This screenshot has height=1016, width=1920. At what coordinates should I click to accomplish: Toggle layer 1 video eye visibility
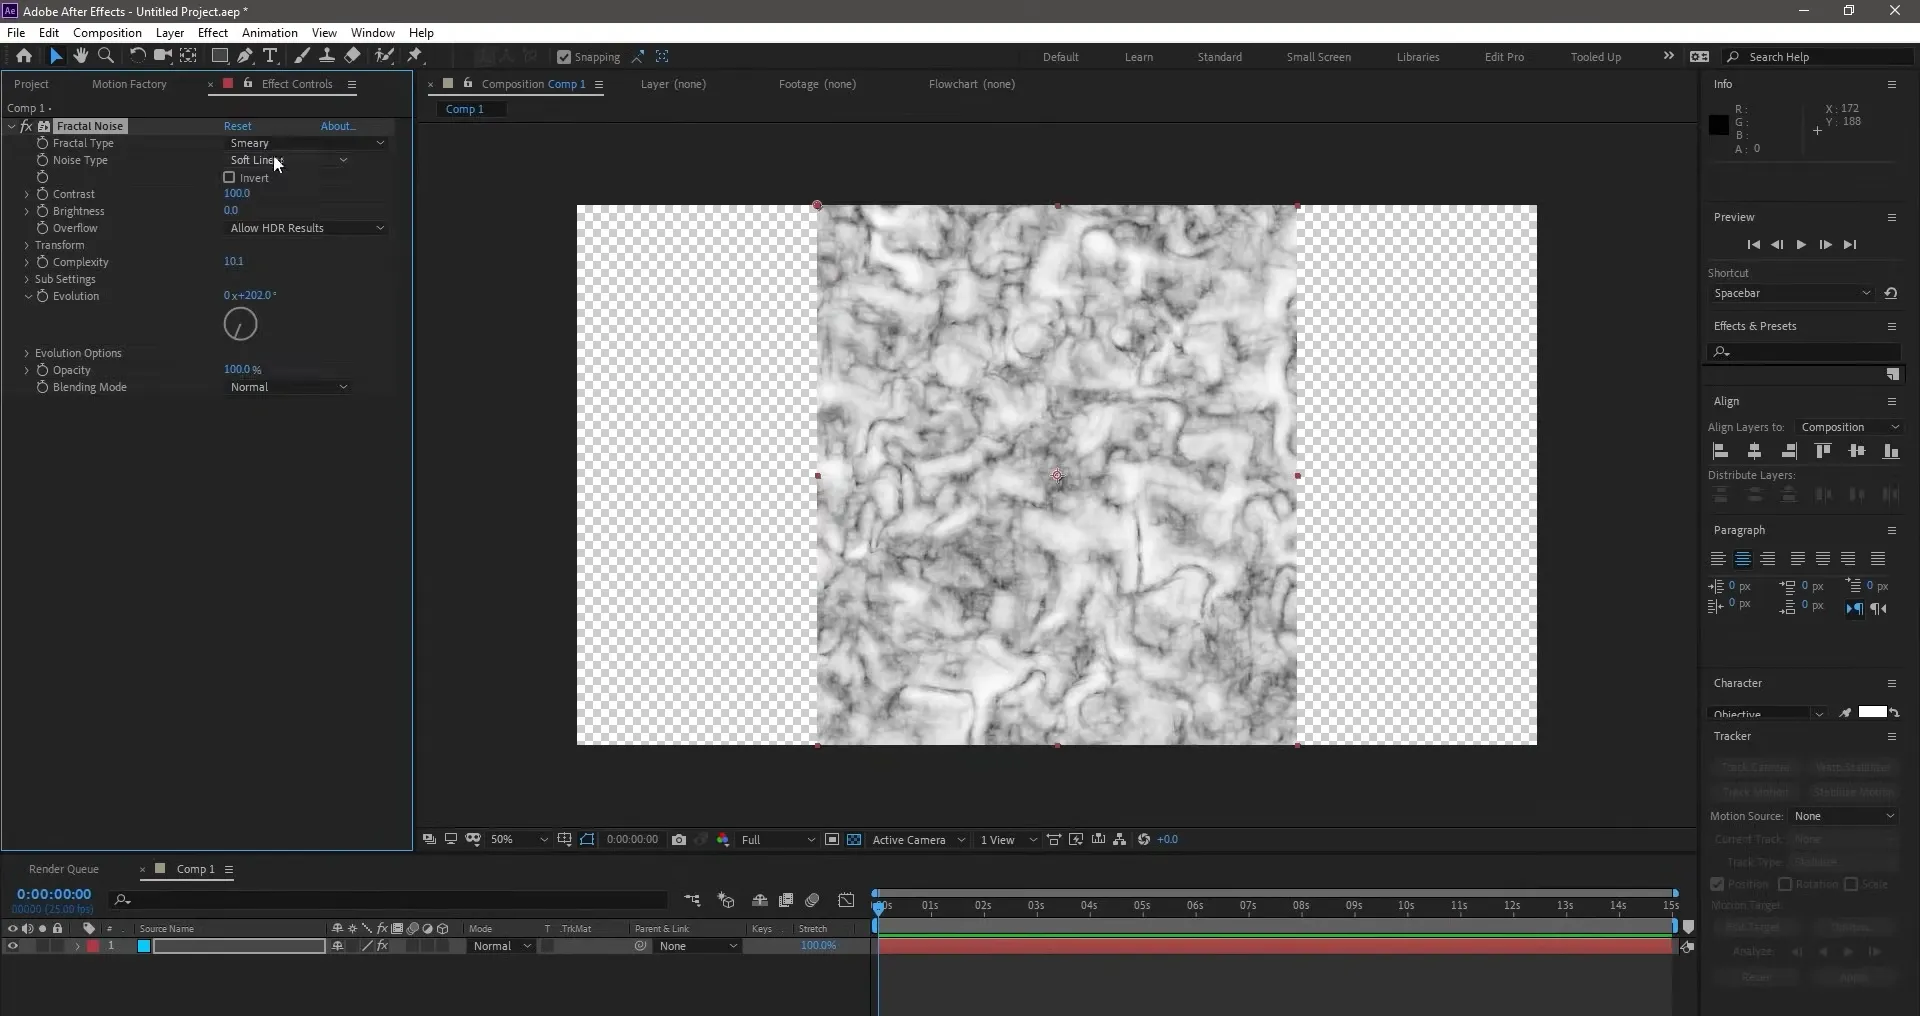[x=13, y=946]
